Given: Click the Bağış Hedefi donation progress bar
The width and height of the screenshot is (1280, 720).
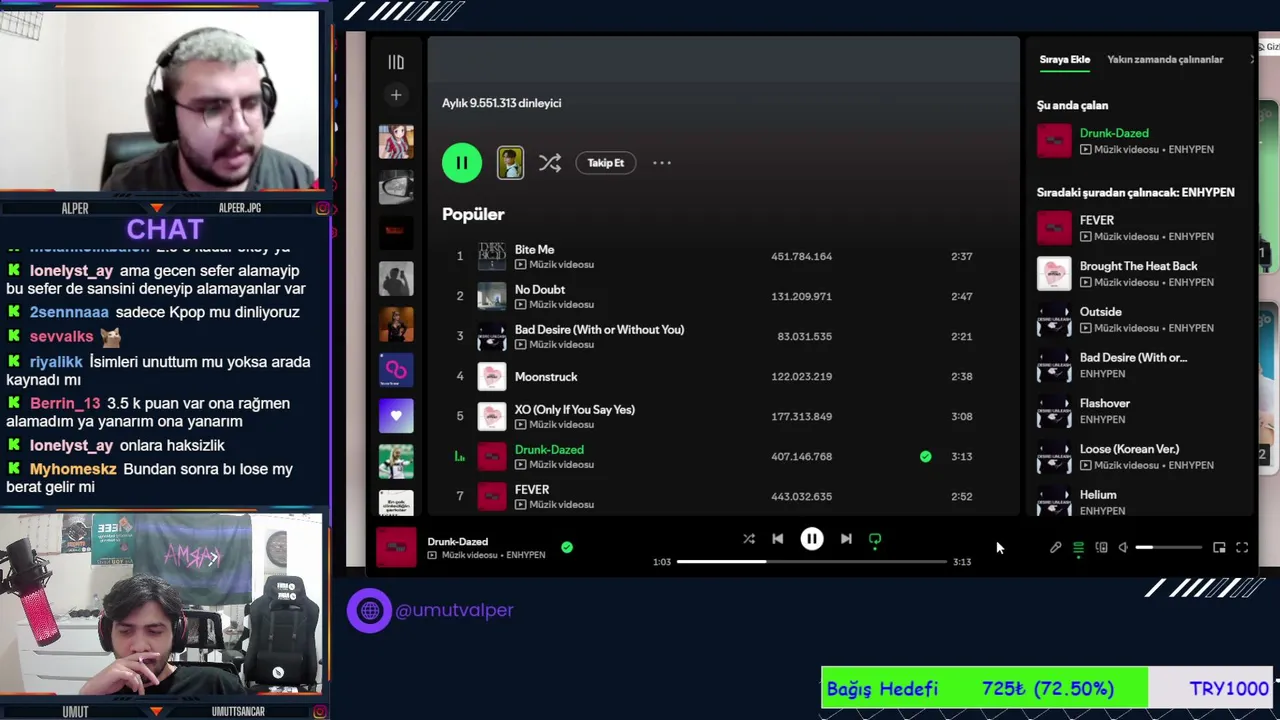Looking at the screenshot, I should (x=1047, y=688).
